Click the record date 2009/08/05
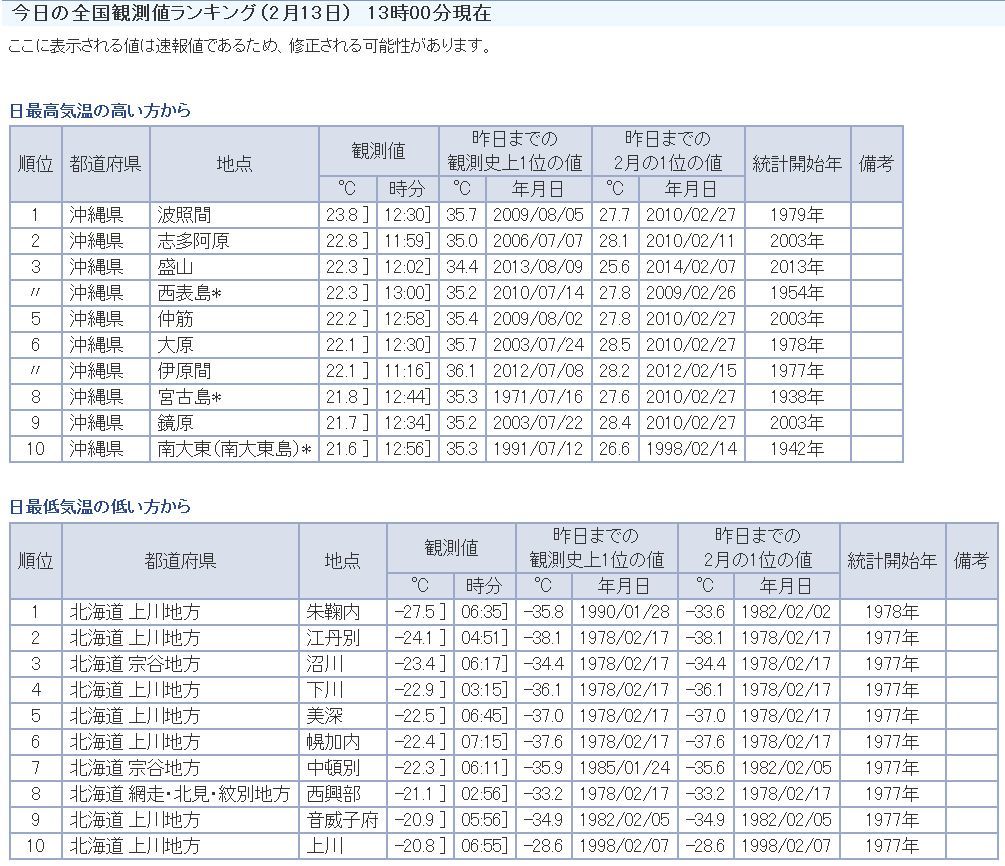The width and height of the screenshot is (1005, 866). (538, 215)
